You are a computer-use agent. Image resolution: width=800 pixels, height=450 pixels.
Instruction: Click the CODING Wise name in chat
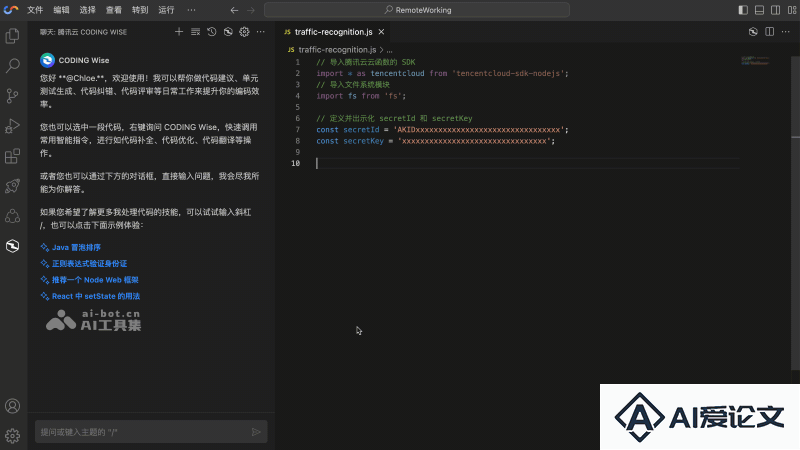pos(84,60)
